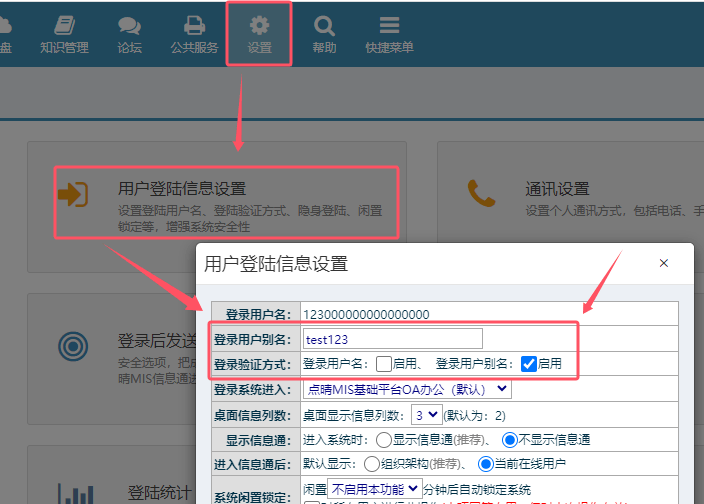This screenshot has width=704, height=504.
Task: Open the 设置 menu in top navigation
Action: tap(259, 33)
